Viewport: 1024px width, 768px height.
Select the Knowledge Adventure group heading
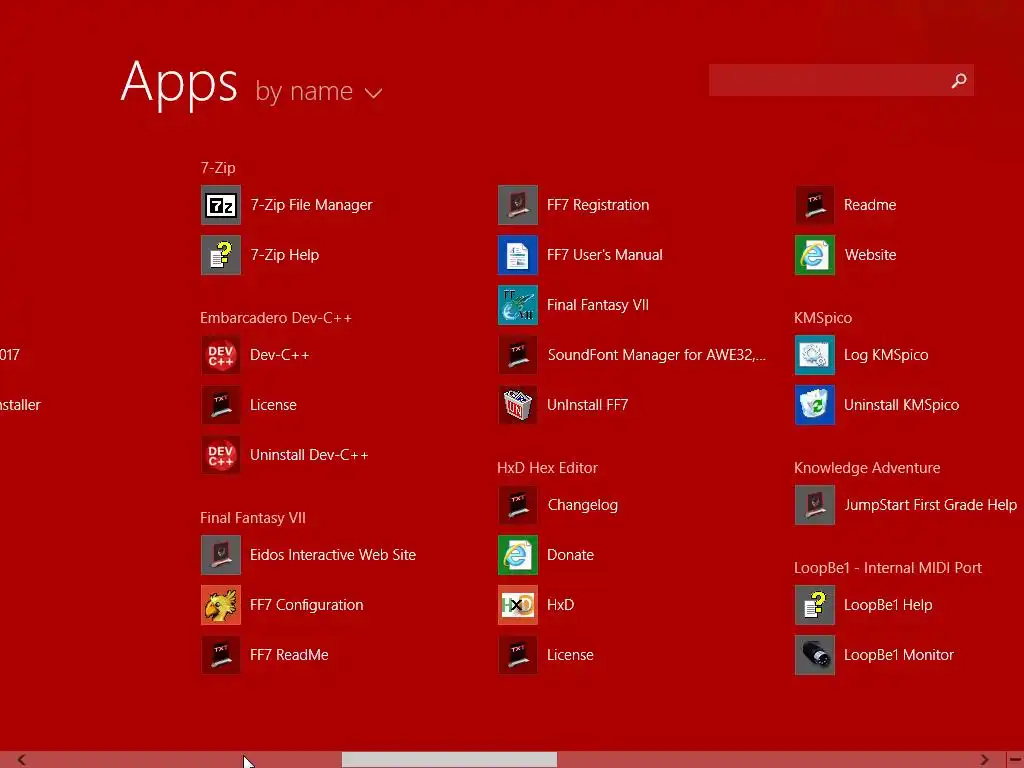tap(867, 468)
